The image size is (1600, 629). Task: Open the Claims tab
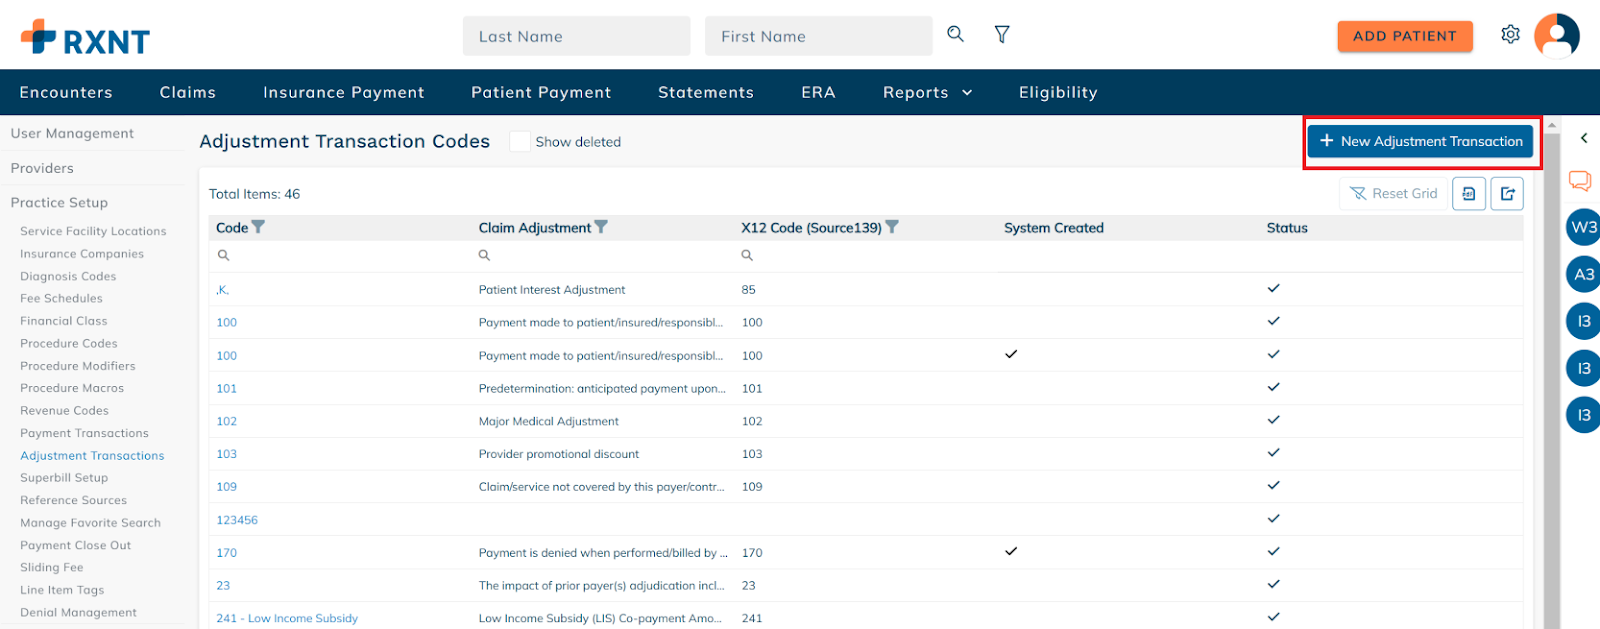pos(188,92)
